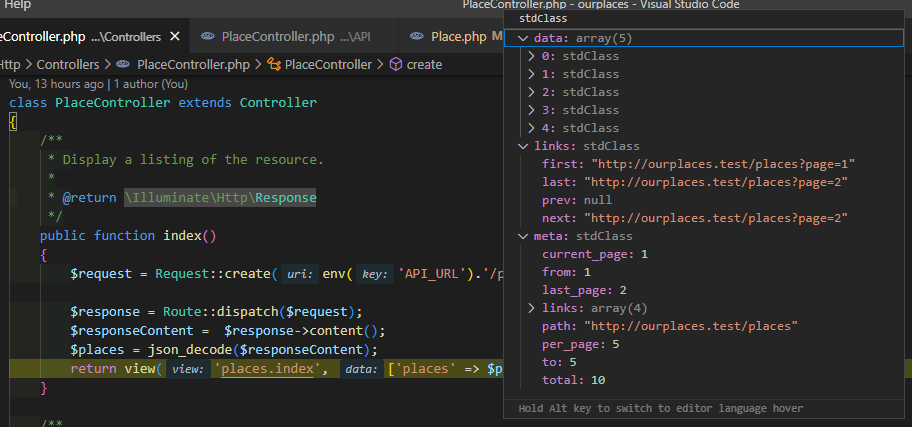Click $request variable in Request::create line

pyautogui.click(x=101, y=274)
